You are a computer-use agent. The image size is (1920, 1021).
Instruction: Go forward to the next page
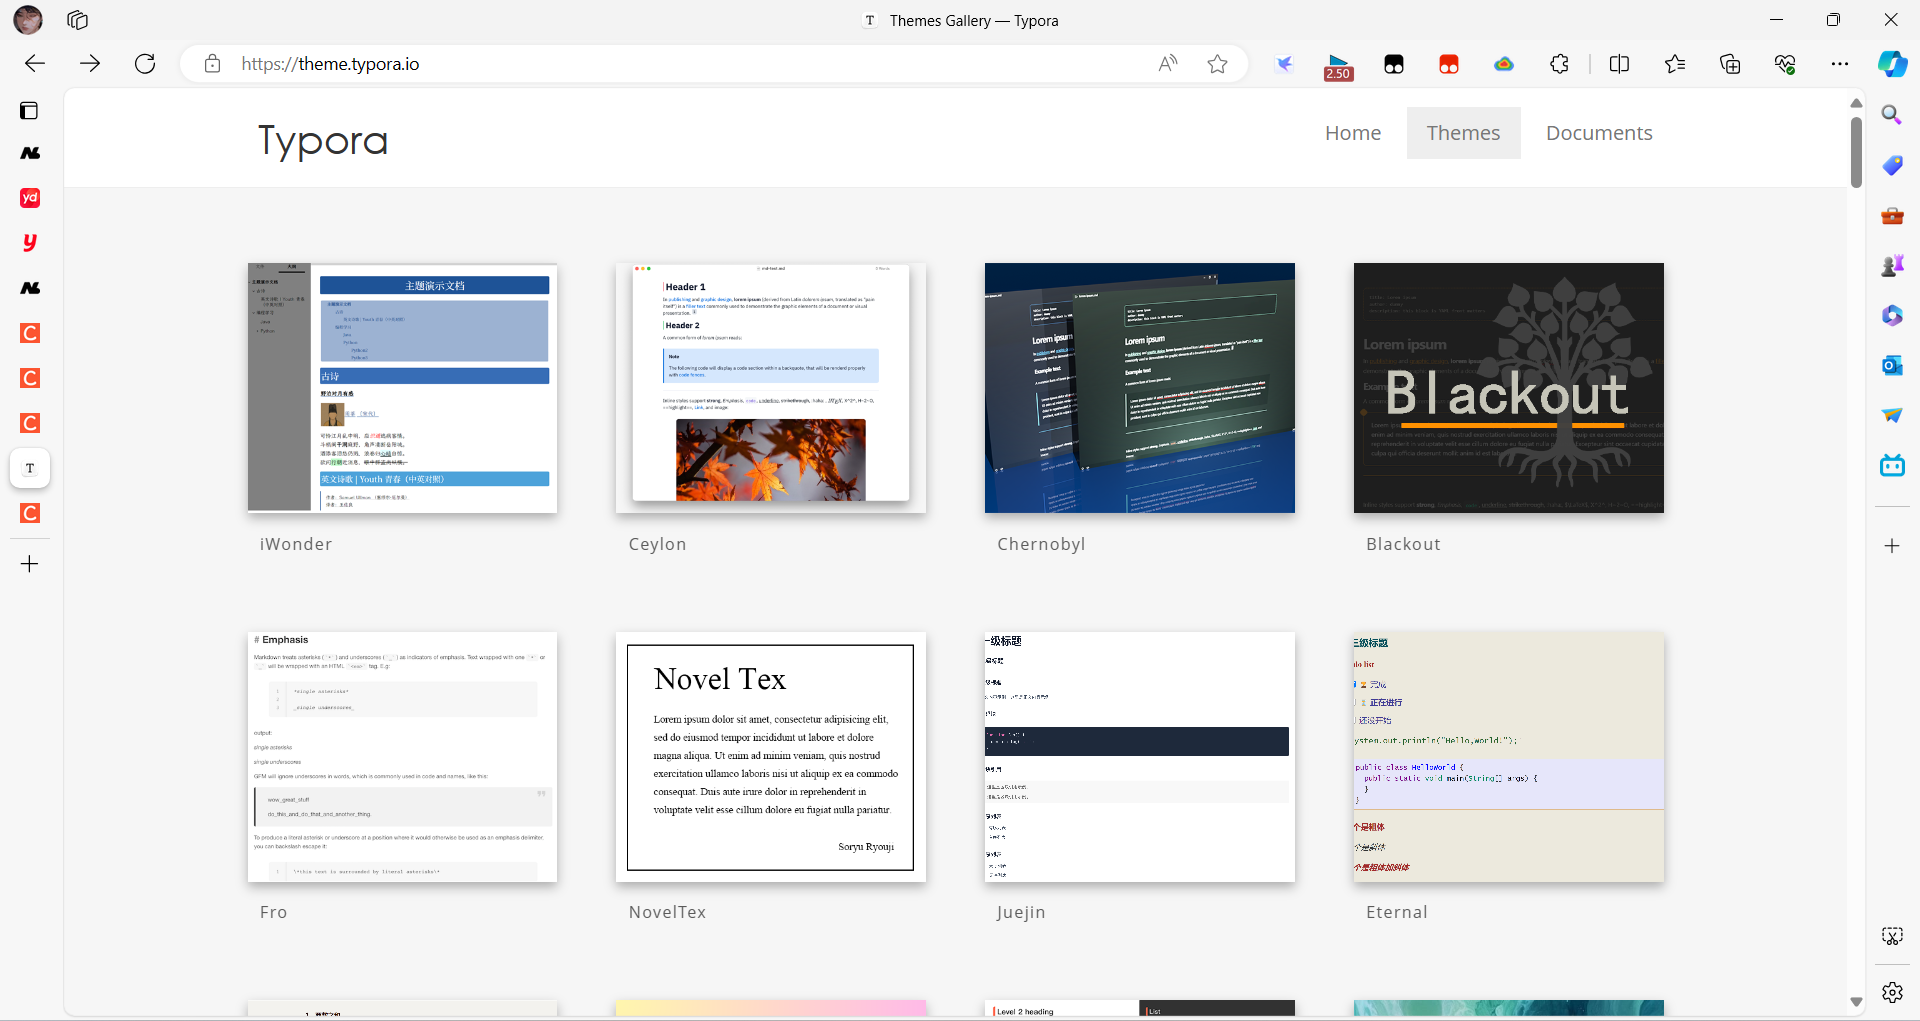(x=90, y=64)
